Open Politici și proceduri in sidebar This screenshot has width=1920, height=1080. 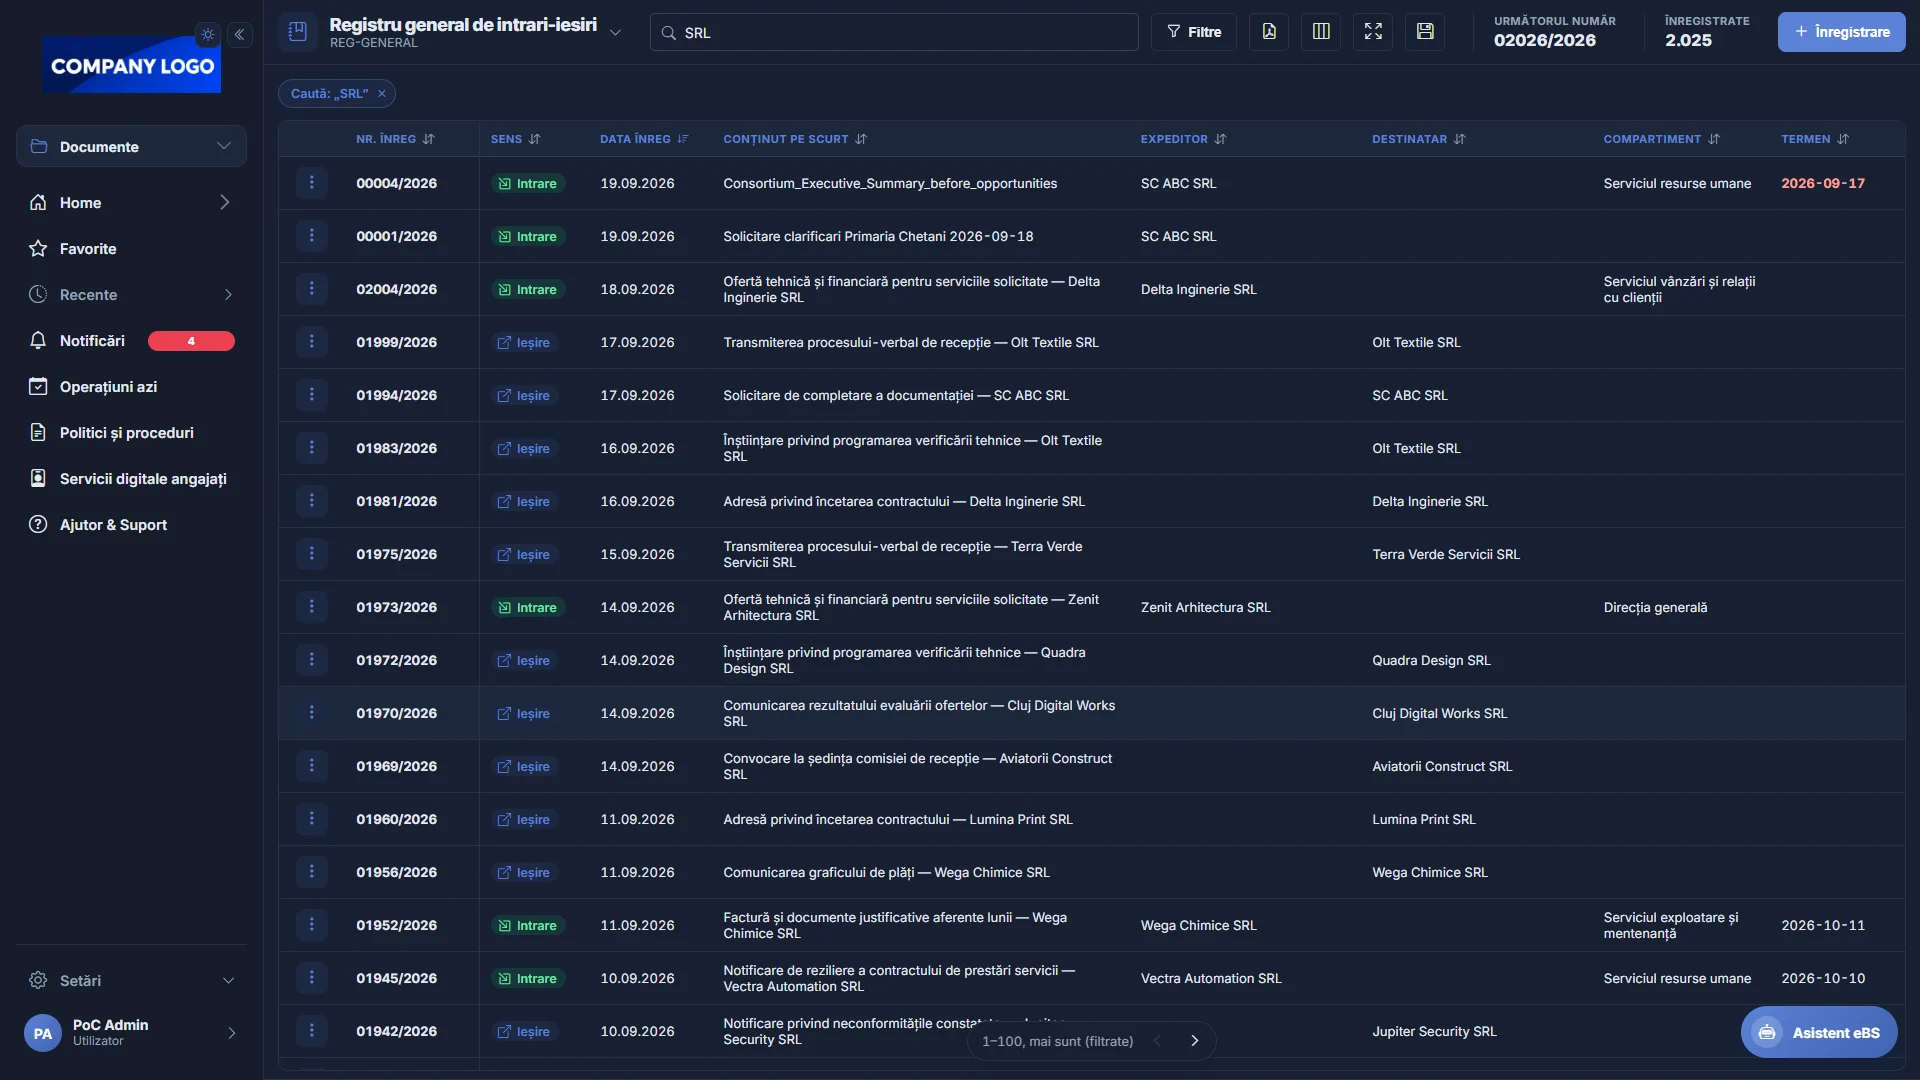pyautogui.click(x=131, y=433)
